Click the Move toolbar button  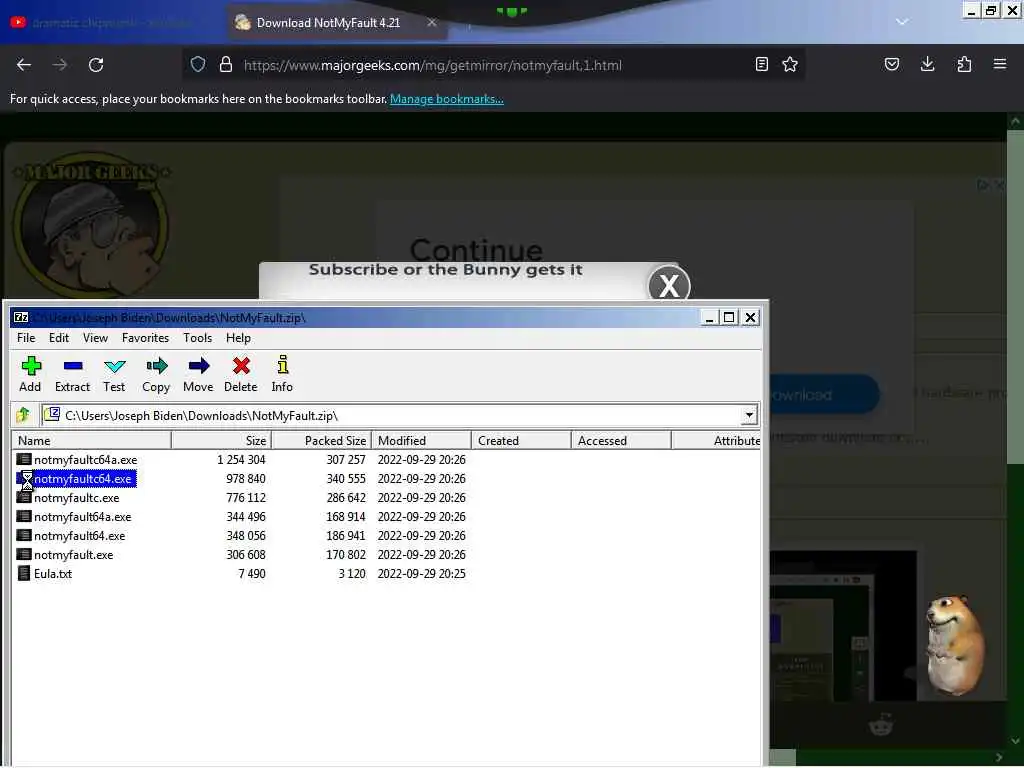(198, 374)
